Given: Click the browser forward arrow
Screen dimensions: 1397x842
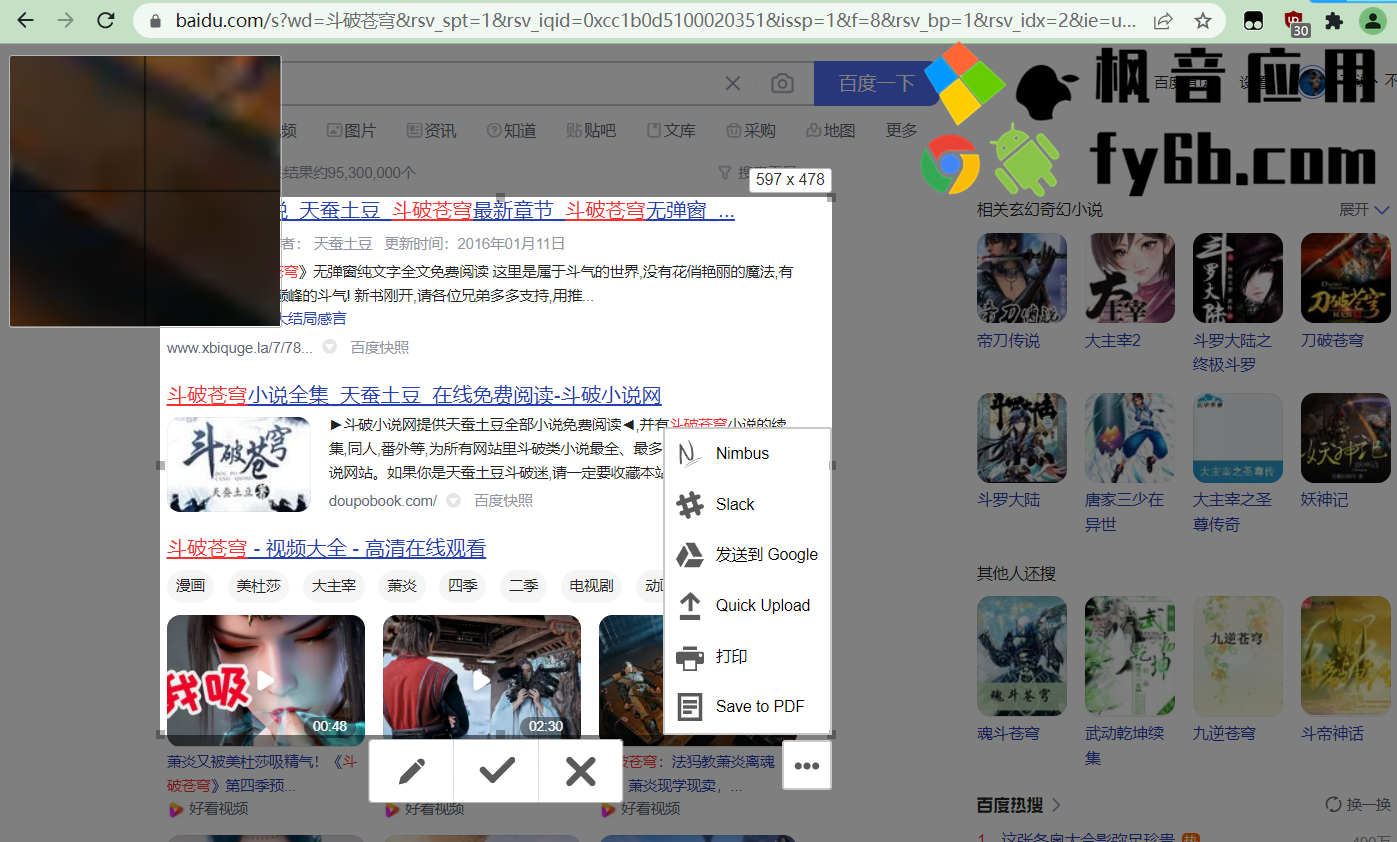Looking at the screenshot, I should [65, 20].
